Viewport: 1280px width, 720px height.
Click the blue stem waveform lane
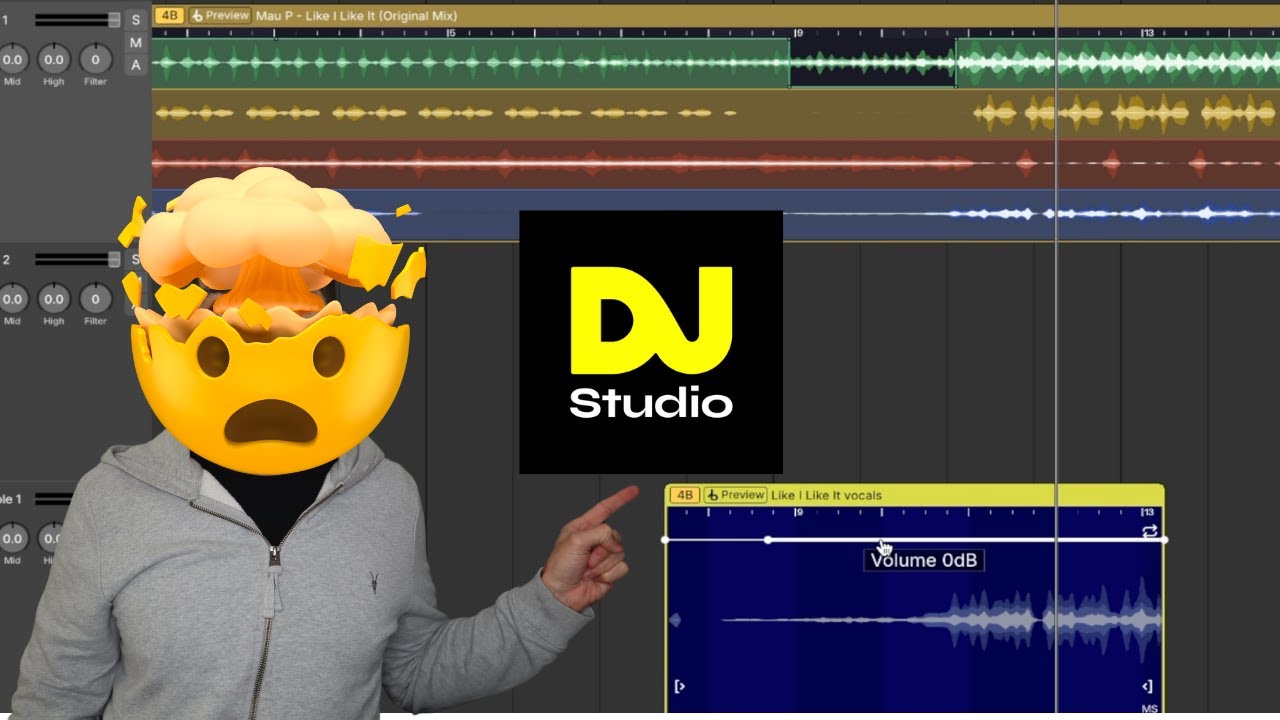point(716,214)
